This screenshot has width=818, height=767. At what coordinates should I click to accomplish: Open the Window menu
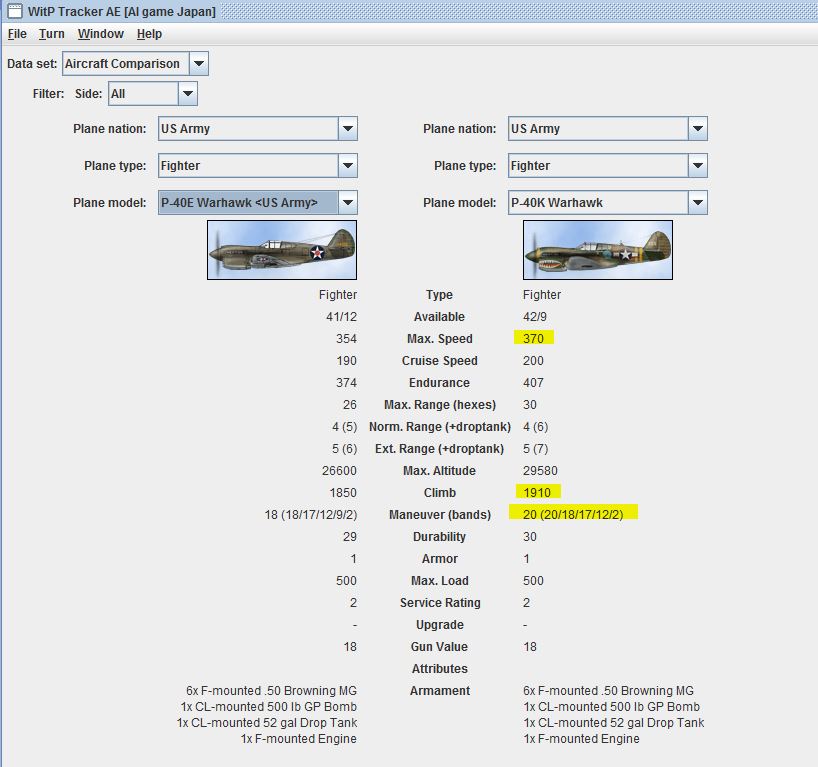pos(101,34)
